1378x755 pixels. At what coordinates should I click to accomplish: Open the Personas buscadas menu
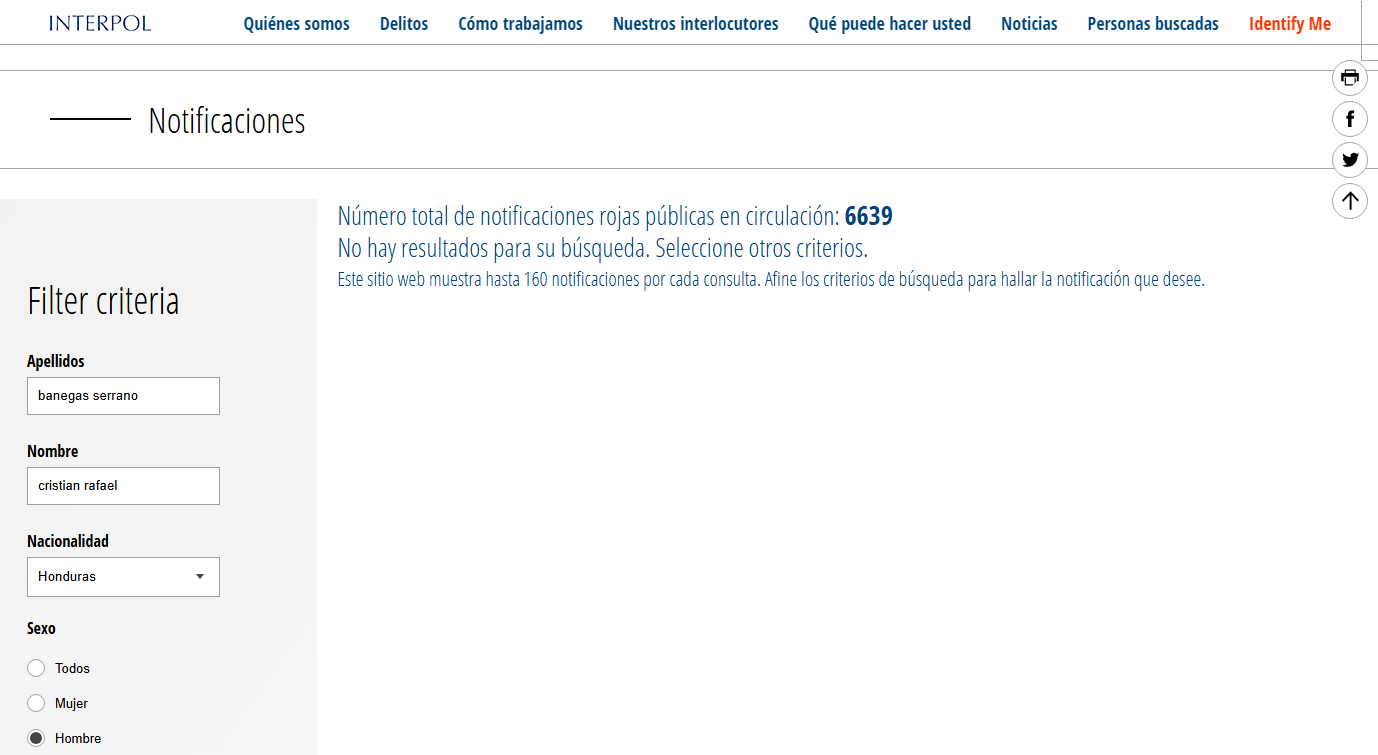click(x=1153, y=24)
